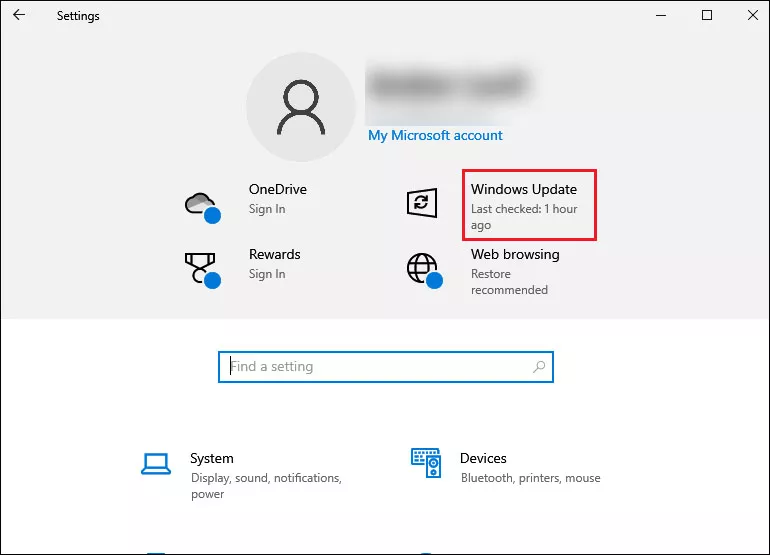Open Windows Update status tile
The image size is (770, 555).
529,205
